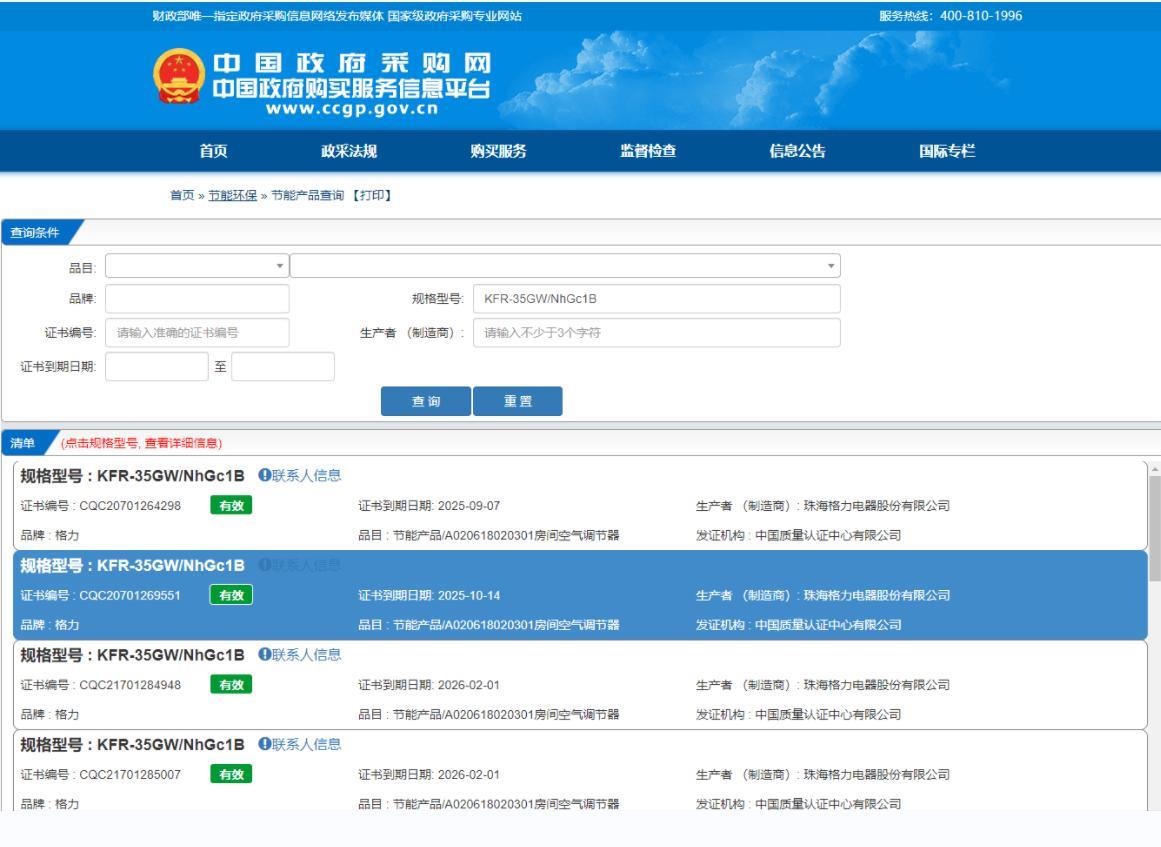Screen dimensions: 1161x847
Task: Click the 证书编号 certificate number field
Action: (197, 333)
